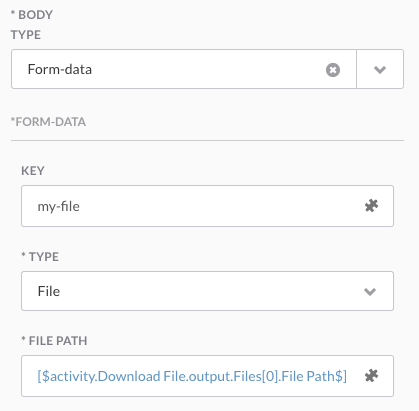Open the plugin picker icon in Key field

[371, 206]
